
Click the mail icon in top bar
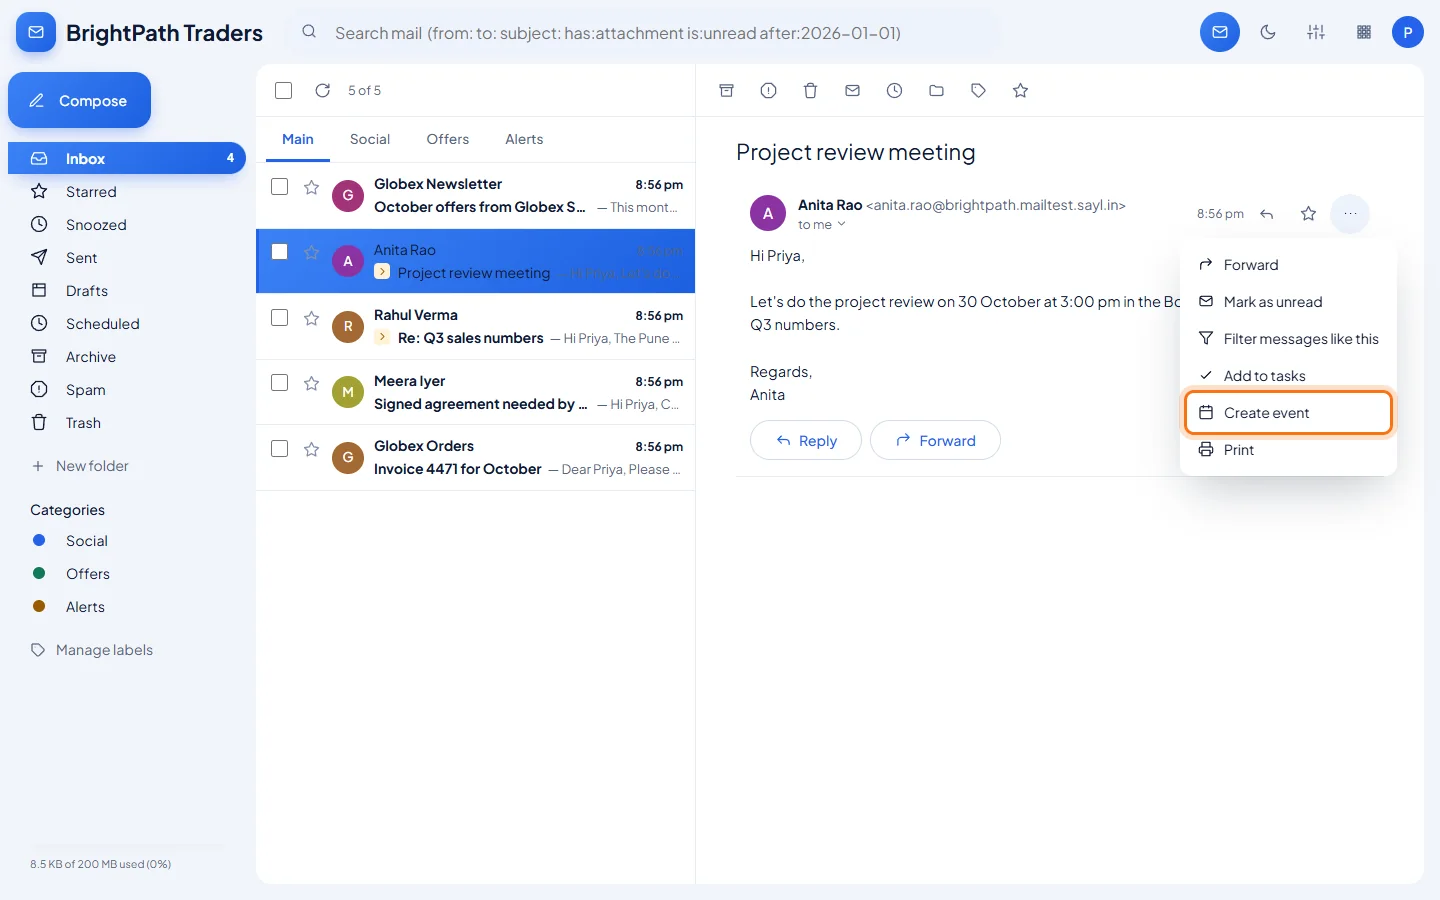point(1220,32)
